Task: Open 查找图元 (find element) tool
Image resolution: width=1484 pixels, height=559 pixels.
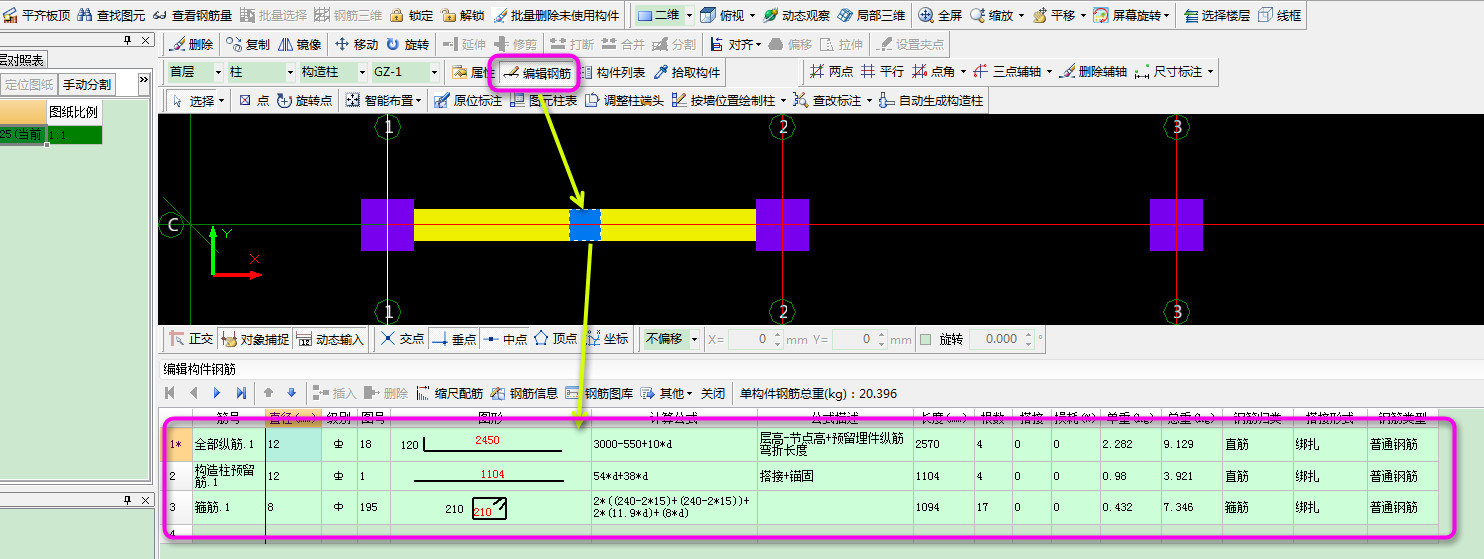Action: [x=110, y=15]
